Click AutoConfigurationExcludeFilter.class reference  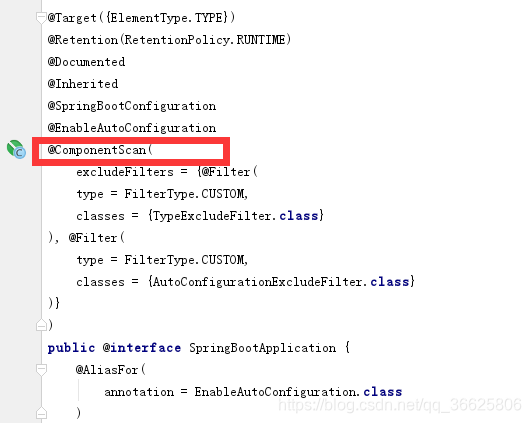281,282
